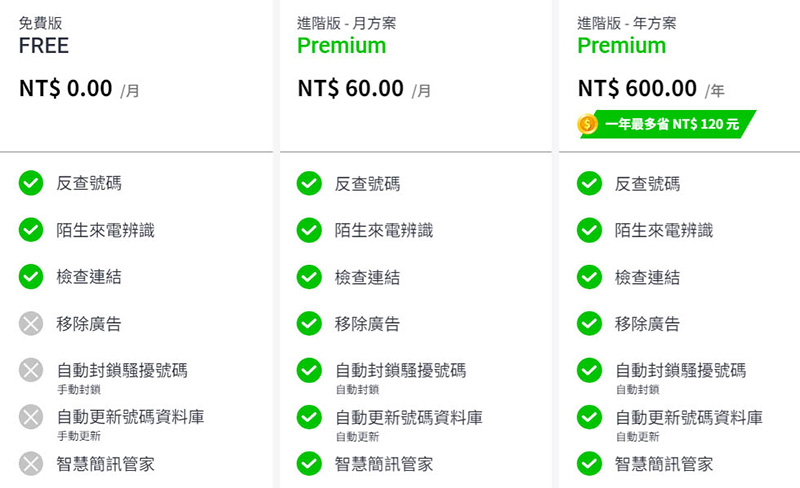Click gray X icon beside 智慧簡訊管家 in FREE plan
Viewport: 800px width, 488px height.
[31, 464]
